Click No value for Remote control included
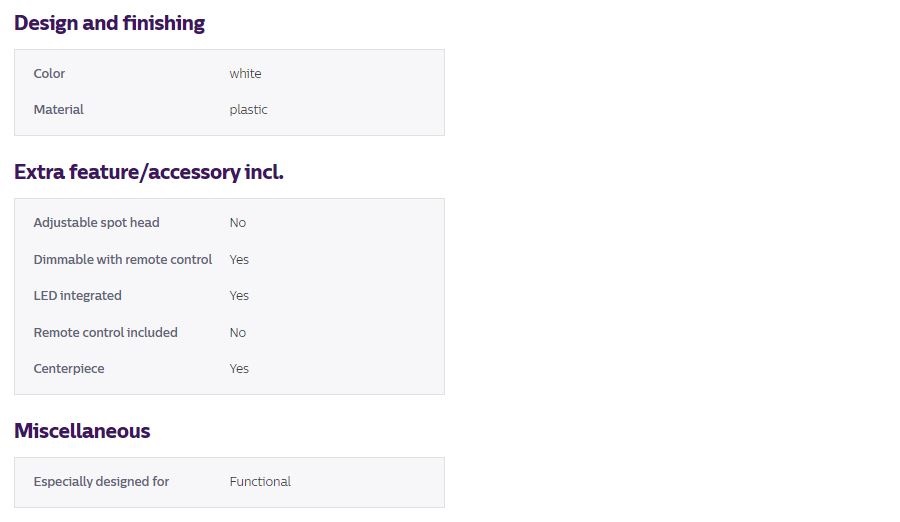The height and width of the screenshot is (522, 900). click(x=238, y=332)
